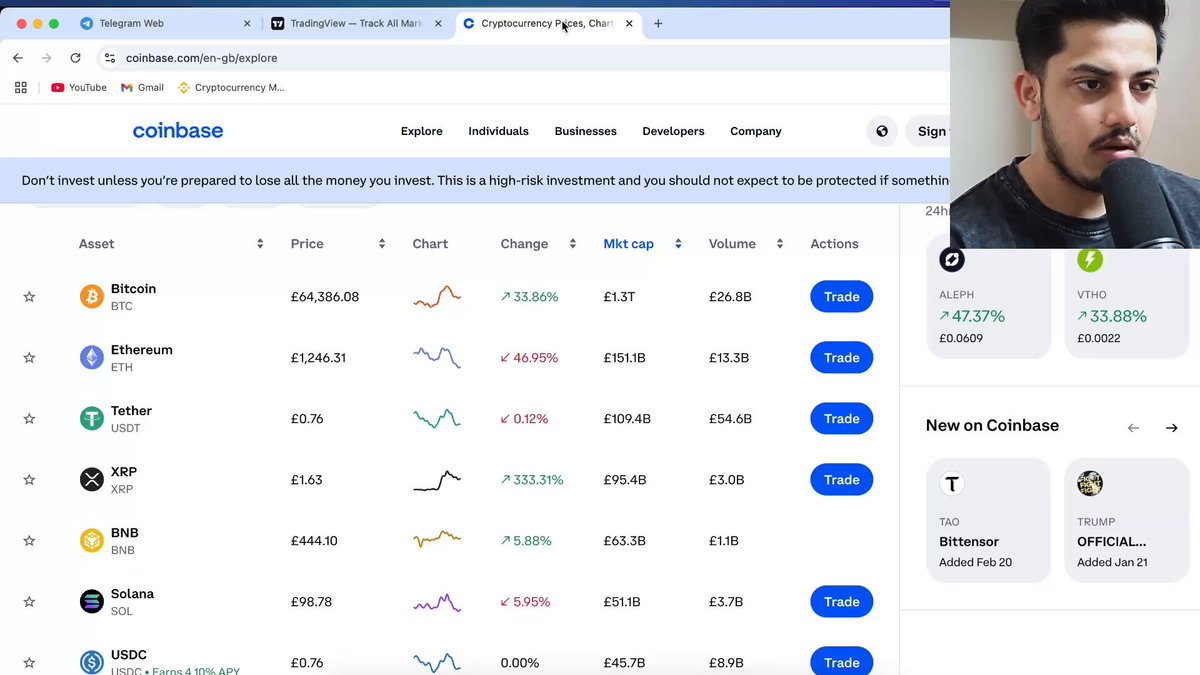Viewport: 1200px width, 675px height.
Task: Trade Ethereum with its Trade button
Action: [841, 358]
